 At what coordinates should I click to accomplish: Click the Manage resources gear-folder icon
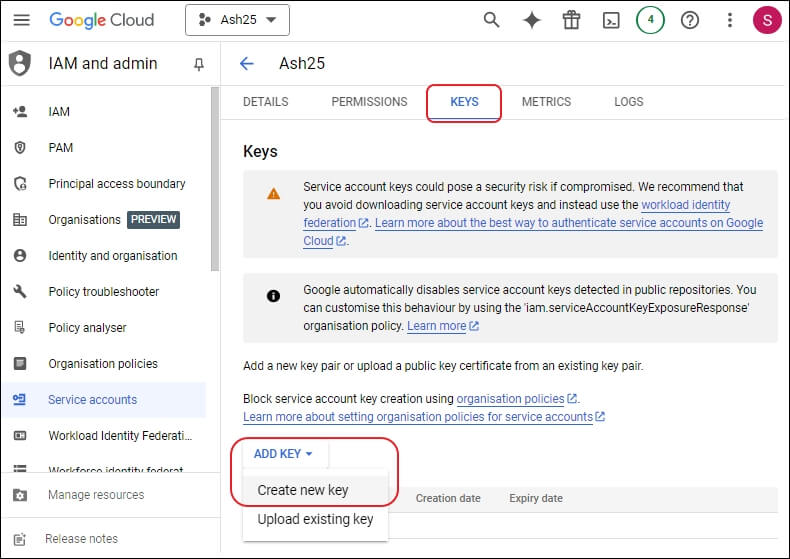pyautogui.click(x=20, y=495)
